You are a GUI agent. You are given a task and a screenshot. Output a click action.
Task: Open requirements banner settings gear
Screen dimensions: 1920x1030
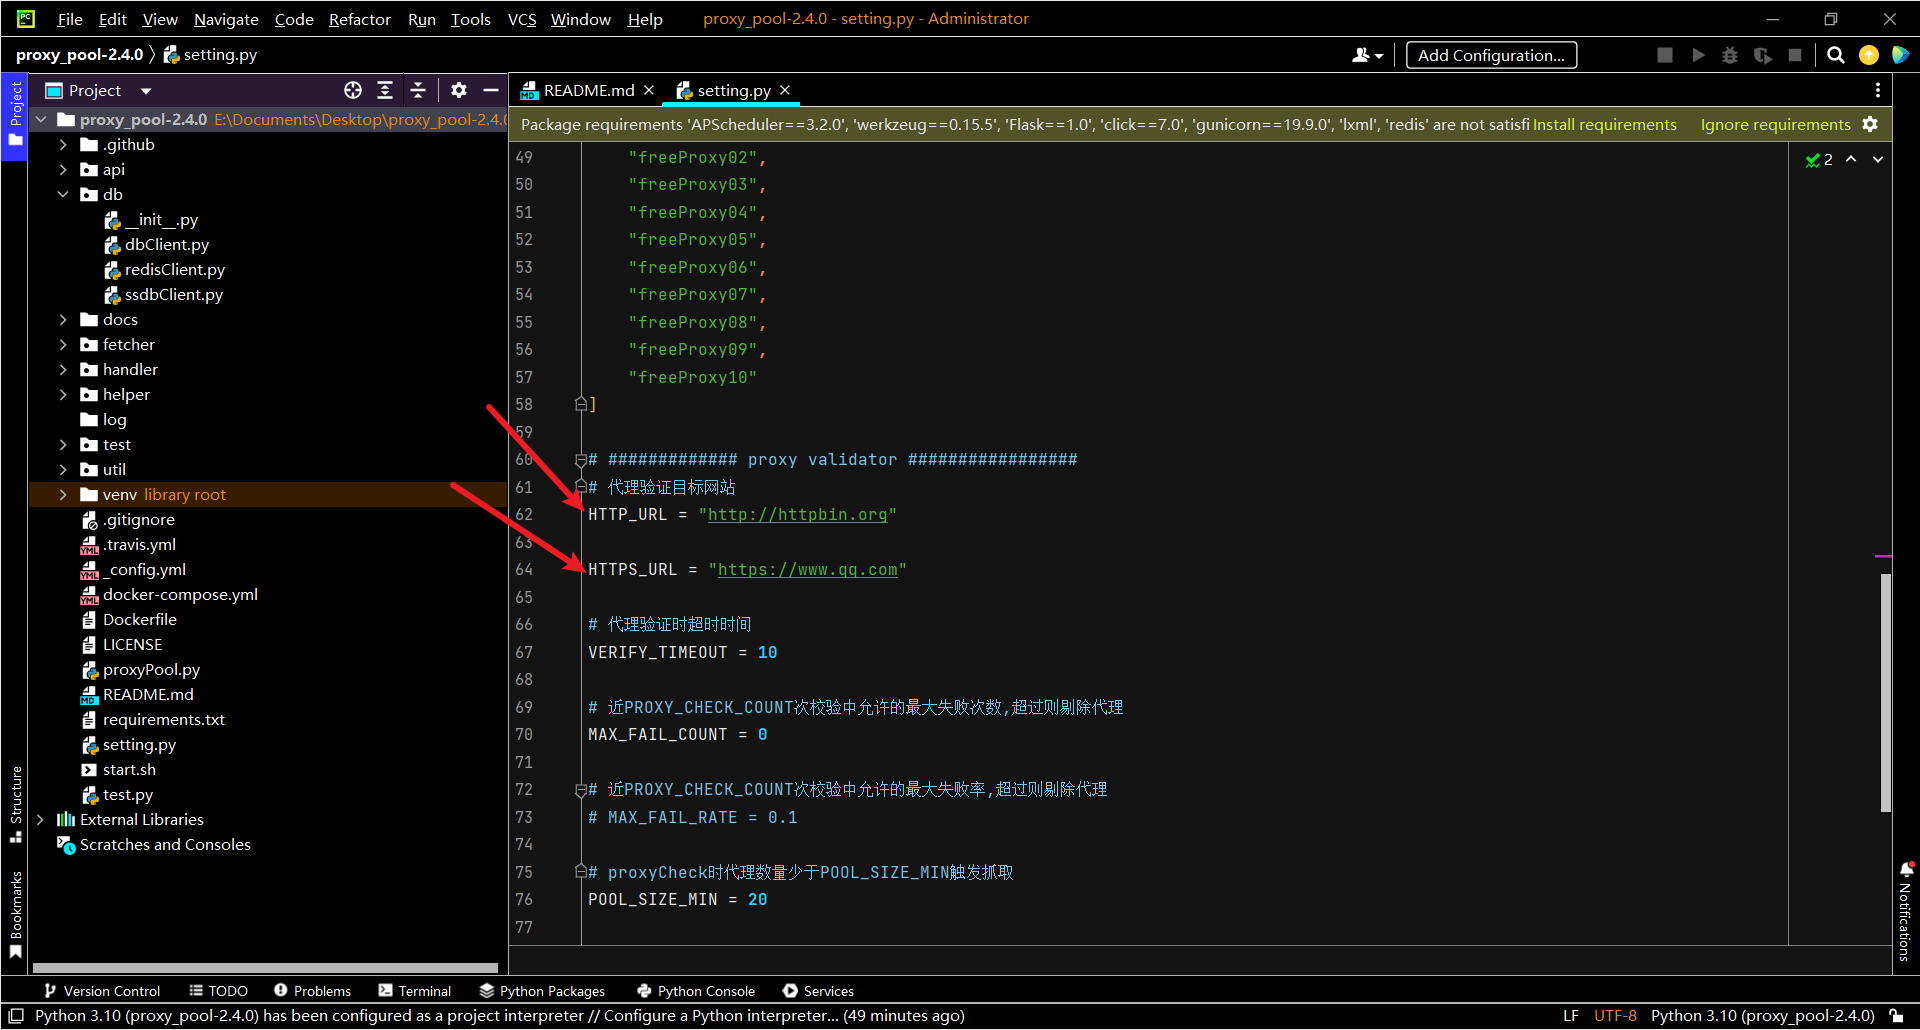(x=1870, y=124)
